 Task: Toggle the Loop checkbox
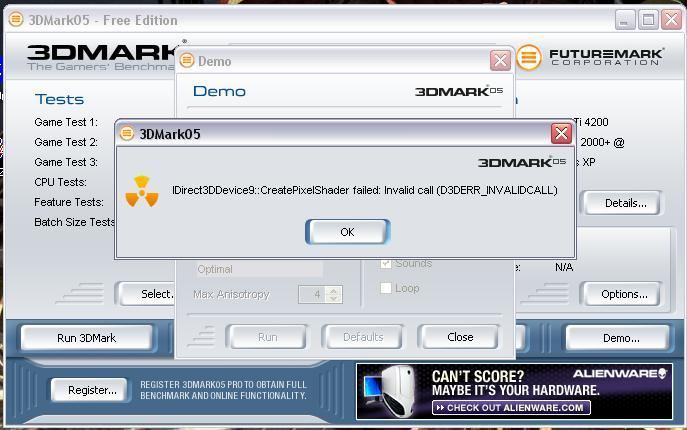coord(386,288)
